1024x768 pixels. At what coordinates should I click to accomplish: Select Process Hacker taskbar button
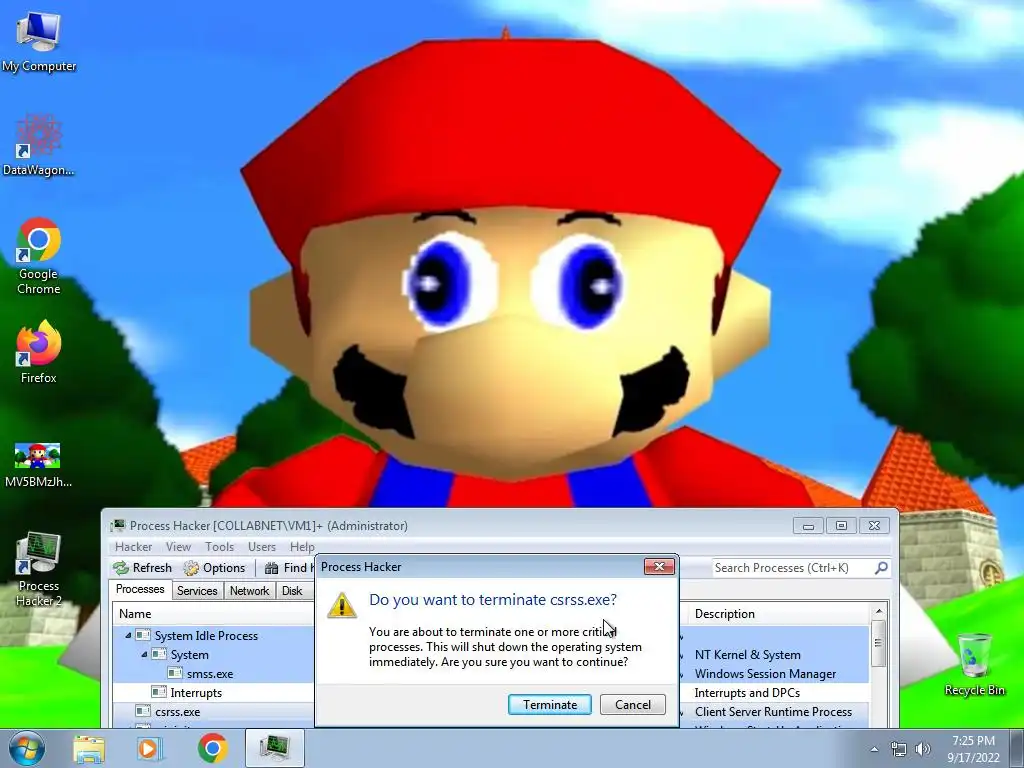[x=275, y=748]
